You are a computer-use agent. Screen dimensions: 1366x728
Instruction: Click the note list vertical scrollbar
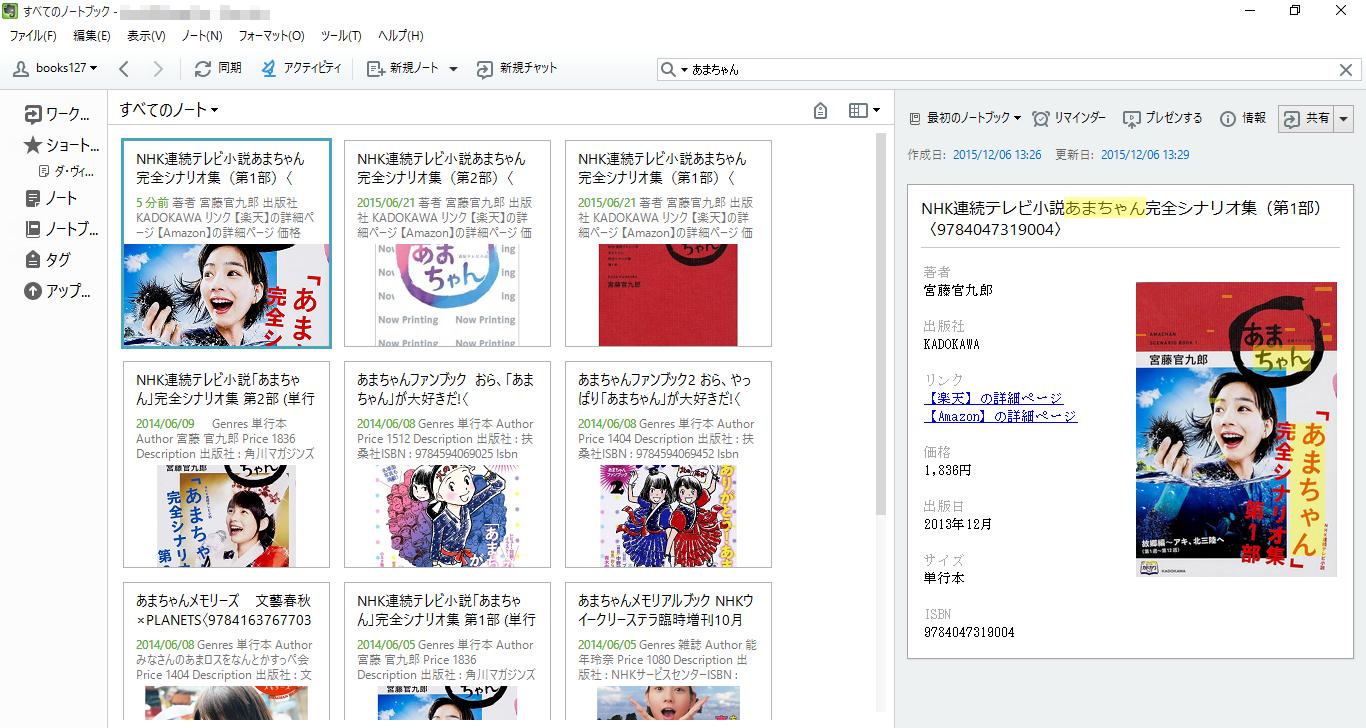pos(881,324)
